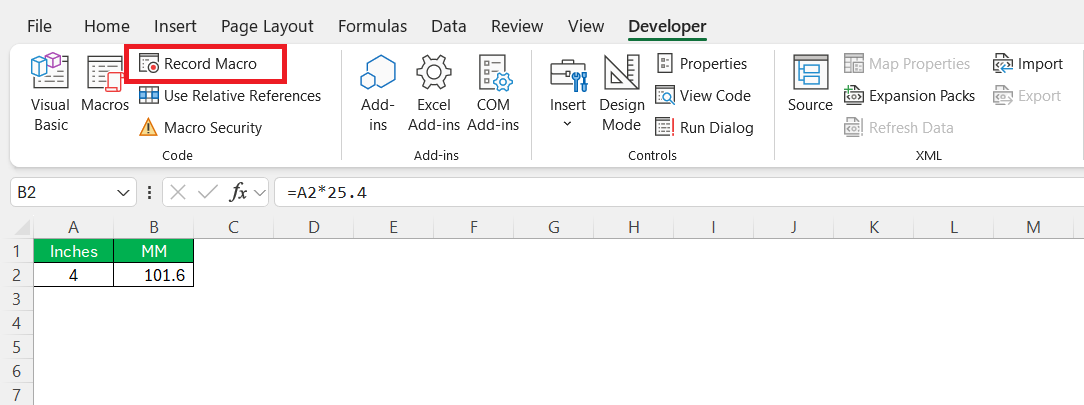Click into the Name Box showing B2

[62, 192]
